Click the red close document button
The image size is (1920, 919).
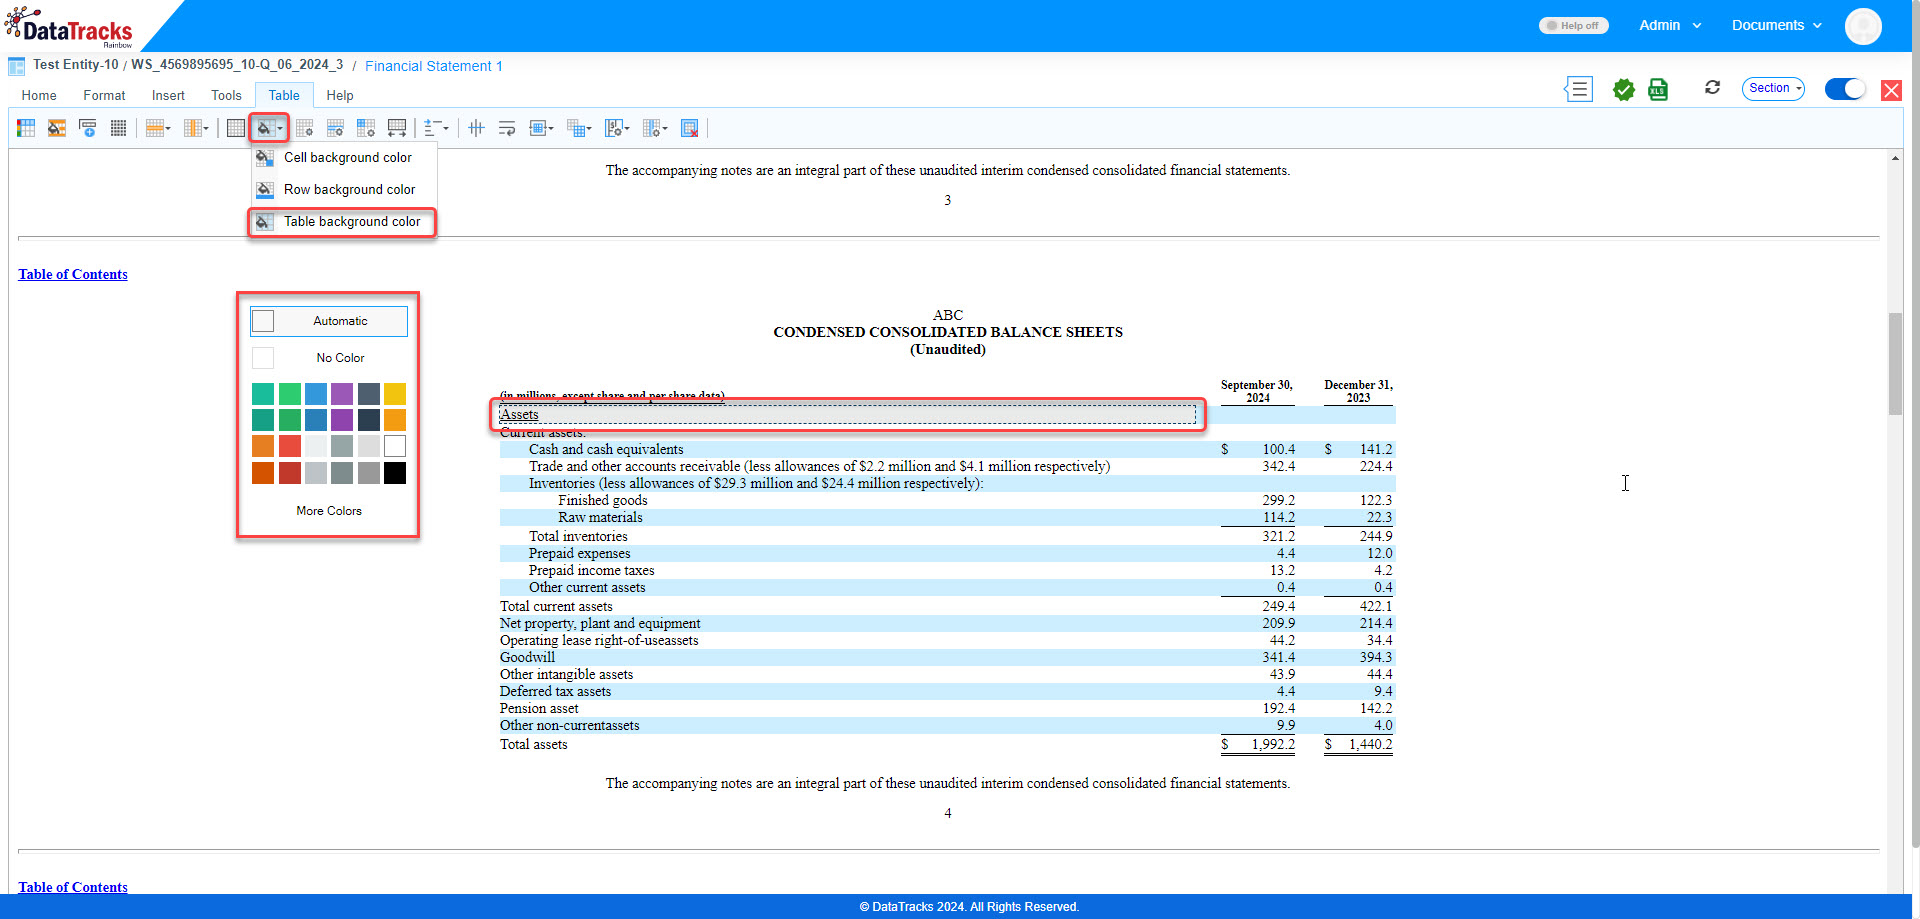point(1891,90)
